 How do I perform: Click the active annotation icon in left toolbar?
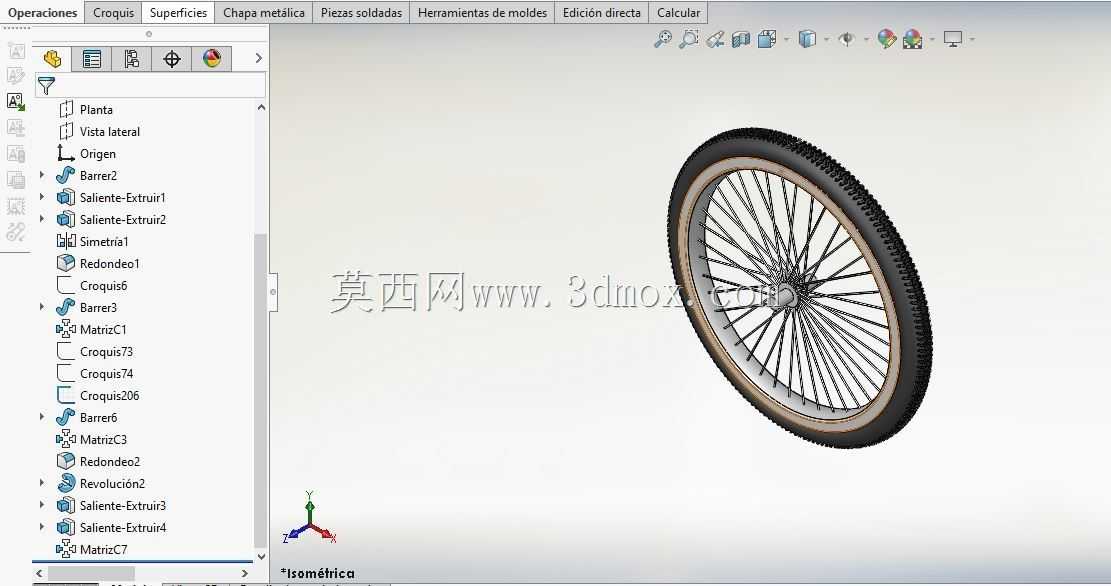pos(16,102)
